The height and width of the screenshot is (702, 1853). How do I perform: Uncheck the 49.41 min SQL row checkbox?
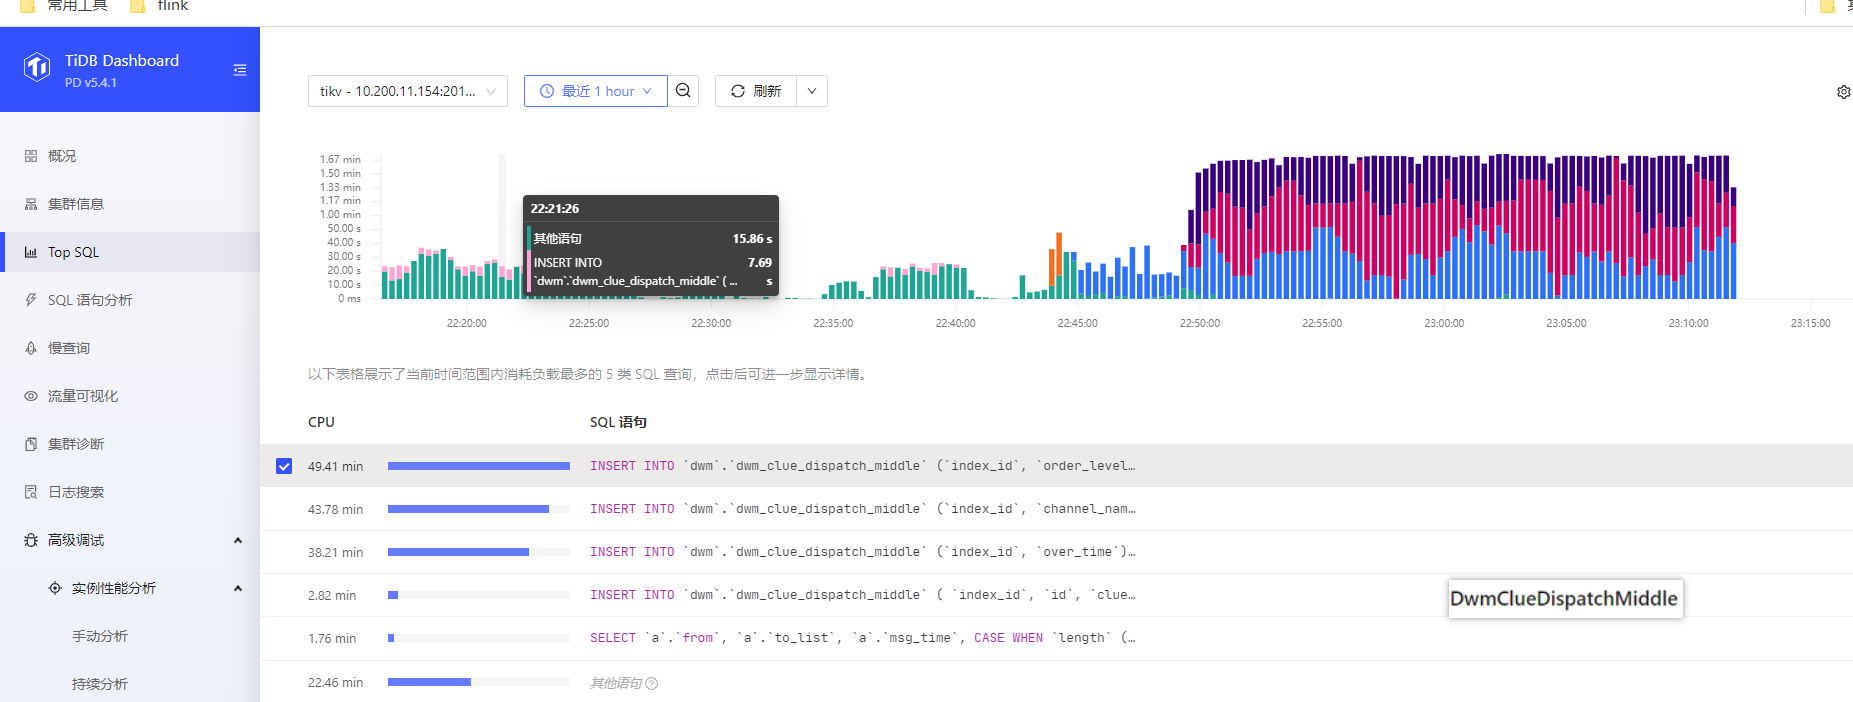click(x=284, y=466)
